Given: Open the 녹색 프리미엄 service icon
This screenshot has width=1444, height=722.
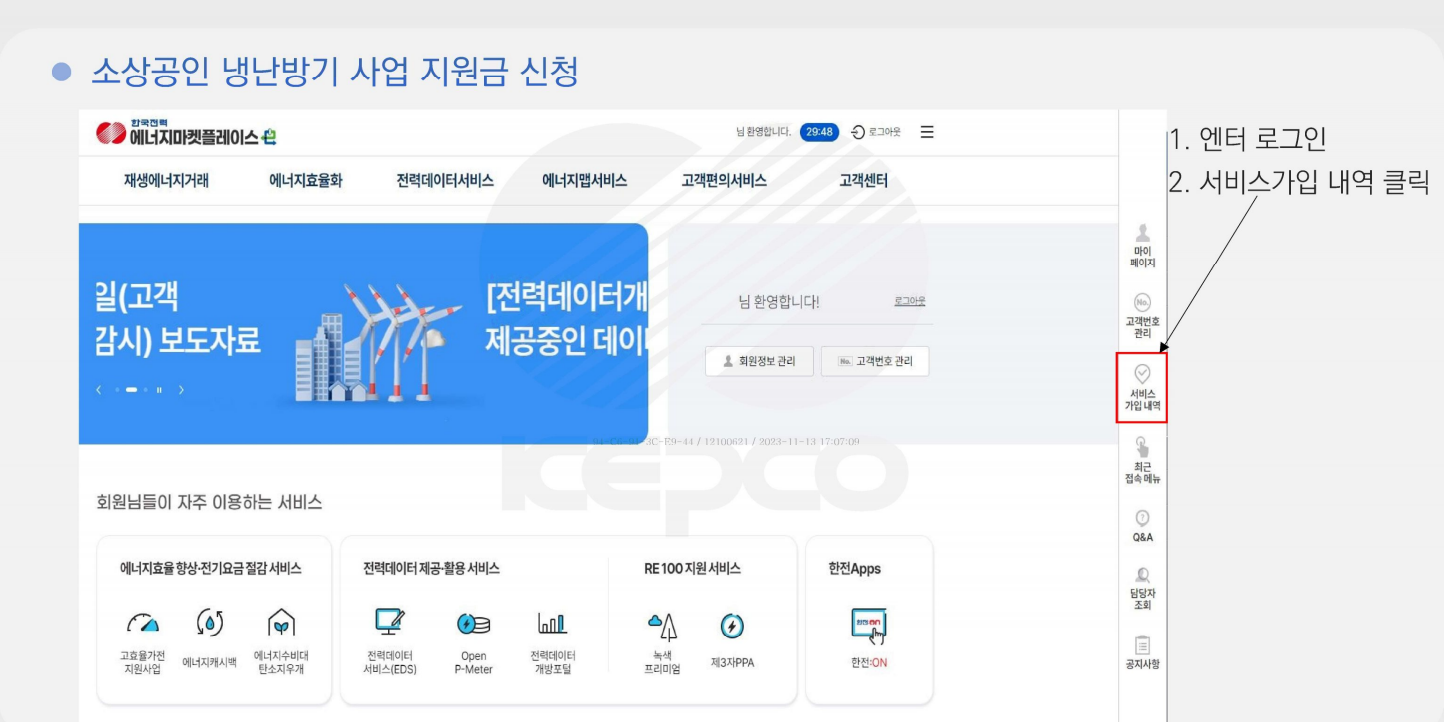Looking at the screenshot, I should tap(662, 641).
